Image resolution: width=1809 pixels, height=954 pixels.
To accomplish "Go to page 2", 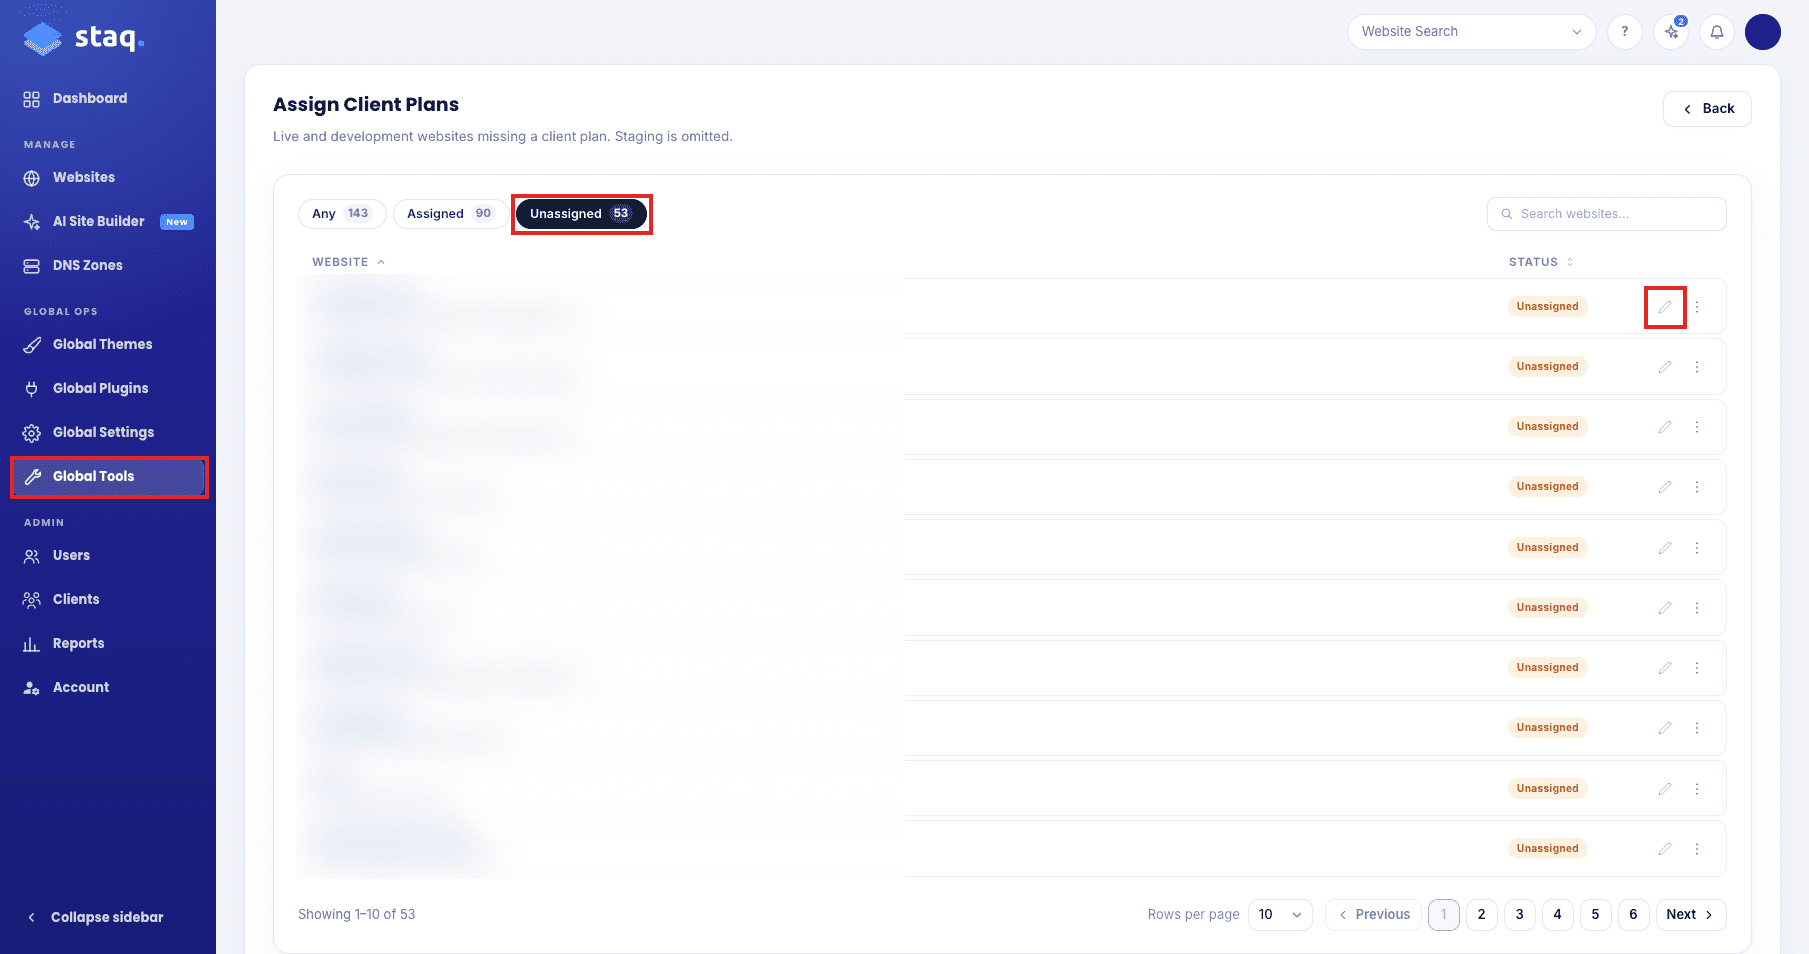I will pos(1482,914).
